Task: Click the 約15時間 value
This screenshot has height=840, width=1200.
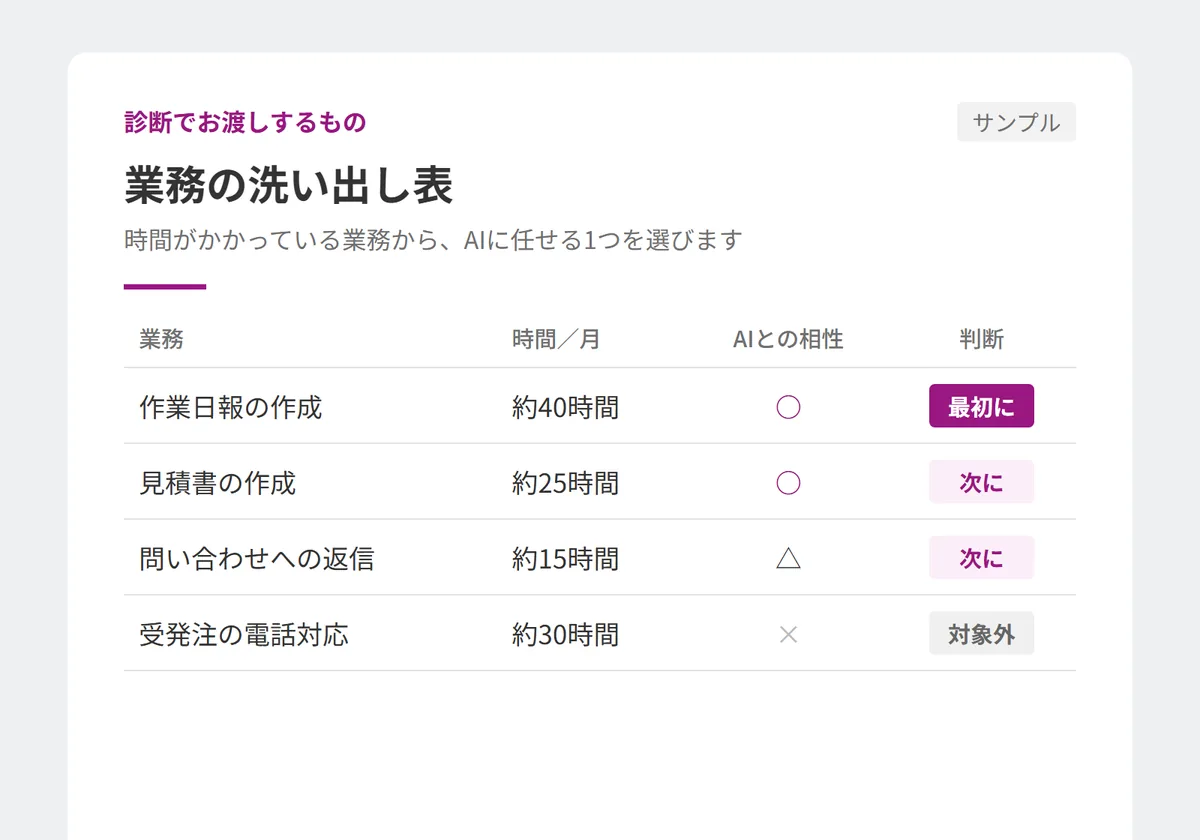Action: (x=565, y=559)
